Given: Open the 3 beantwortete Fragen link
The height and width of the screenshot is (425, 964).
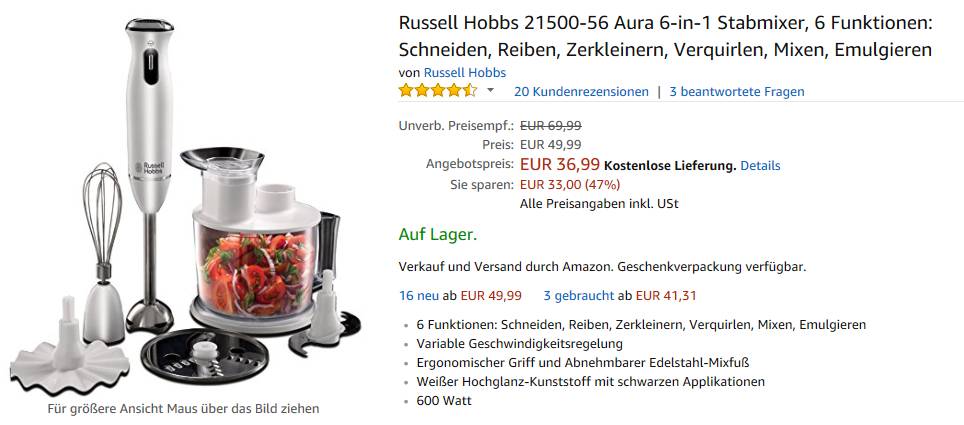Looking at the screenshot, I should [737, 92].
